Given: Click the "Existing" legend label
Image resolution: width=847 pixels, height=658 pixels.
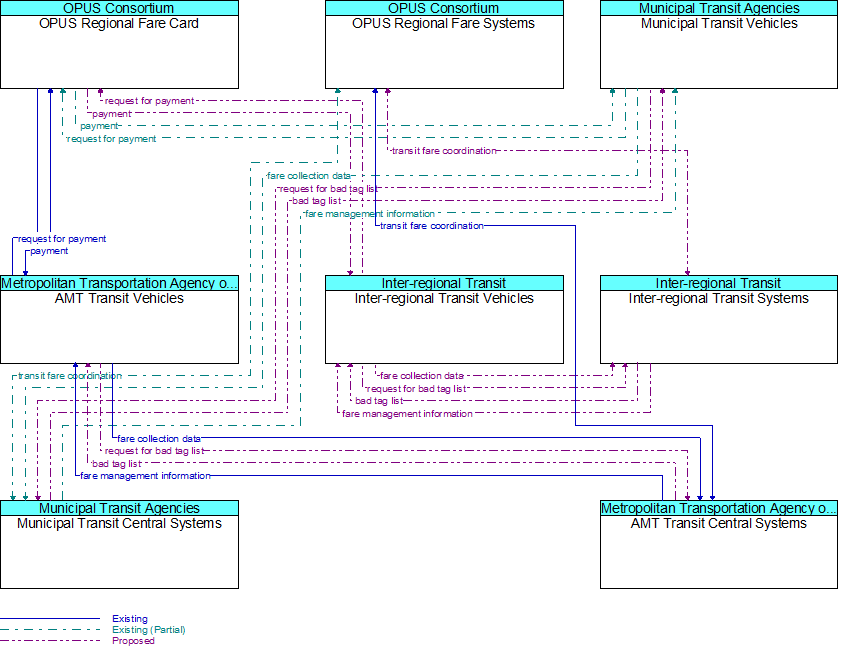Looking at the screenshot, I should 130,619.
